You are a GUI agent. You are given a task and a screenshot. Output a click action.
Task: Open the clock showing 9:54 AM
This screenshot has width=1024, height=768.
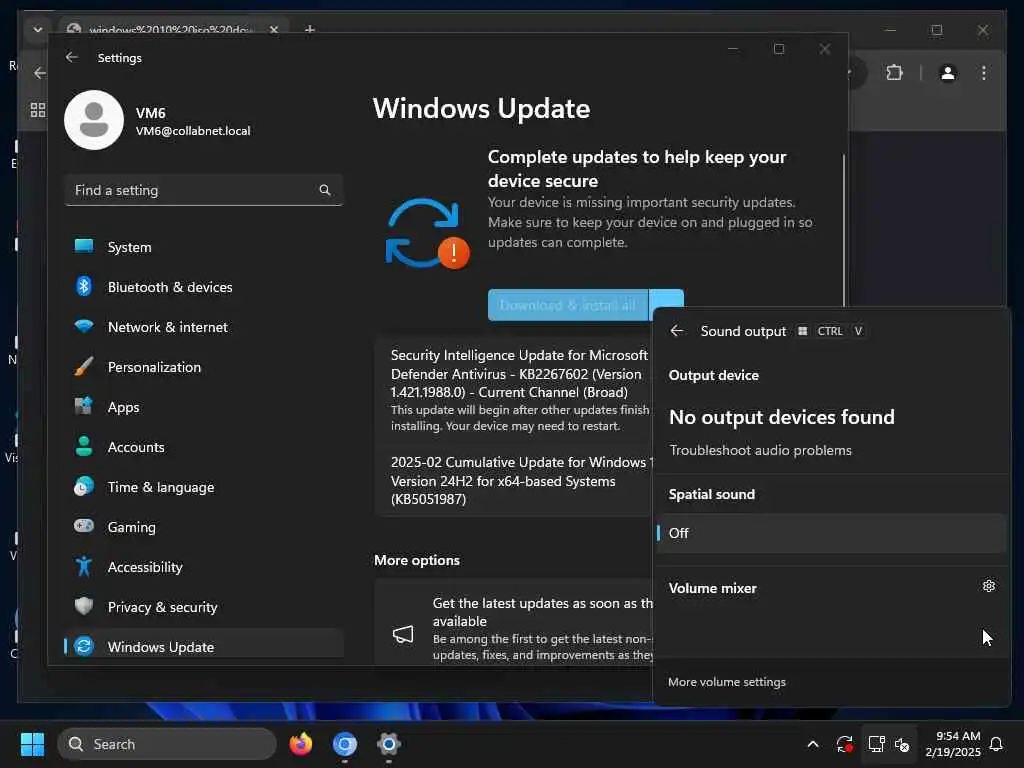pos(953,744)
